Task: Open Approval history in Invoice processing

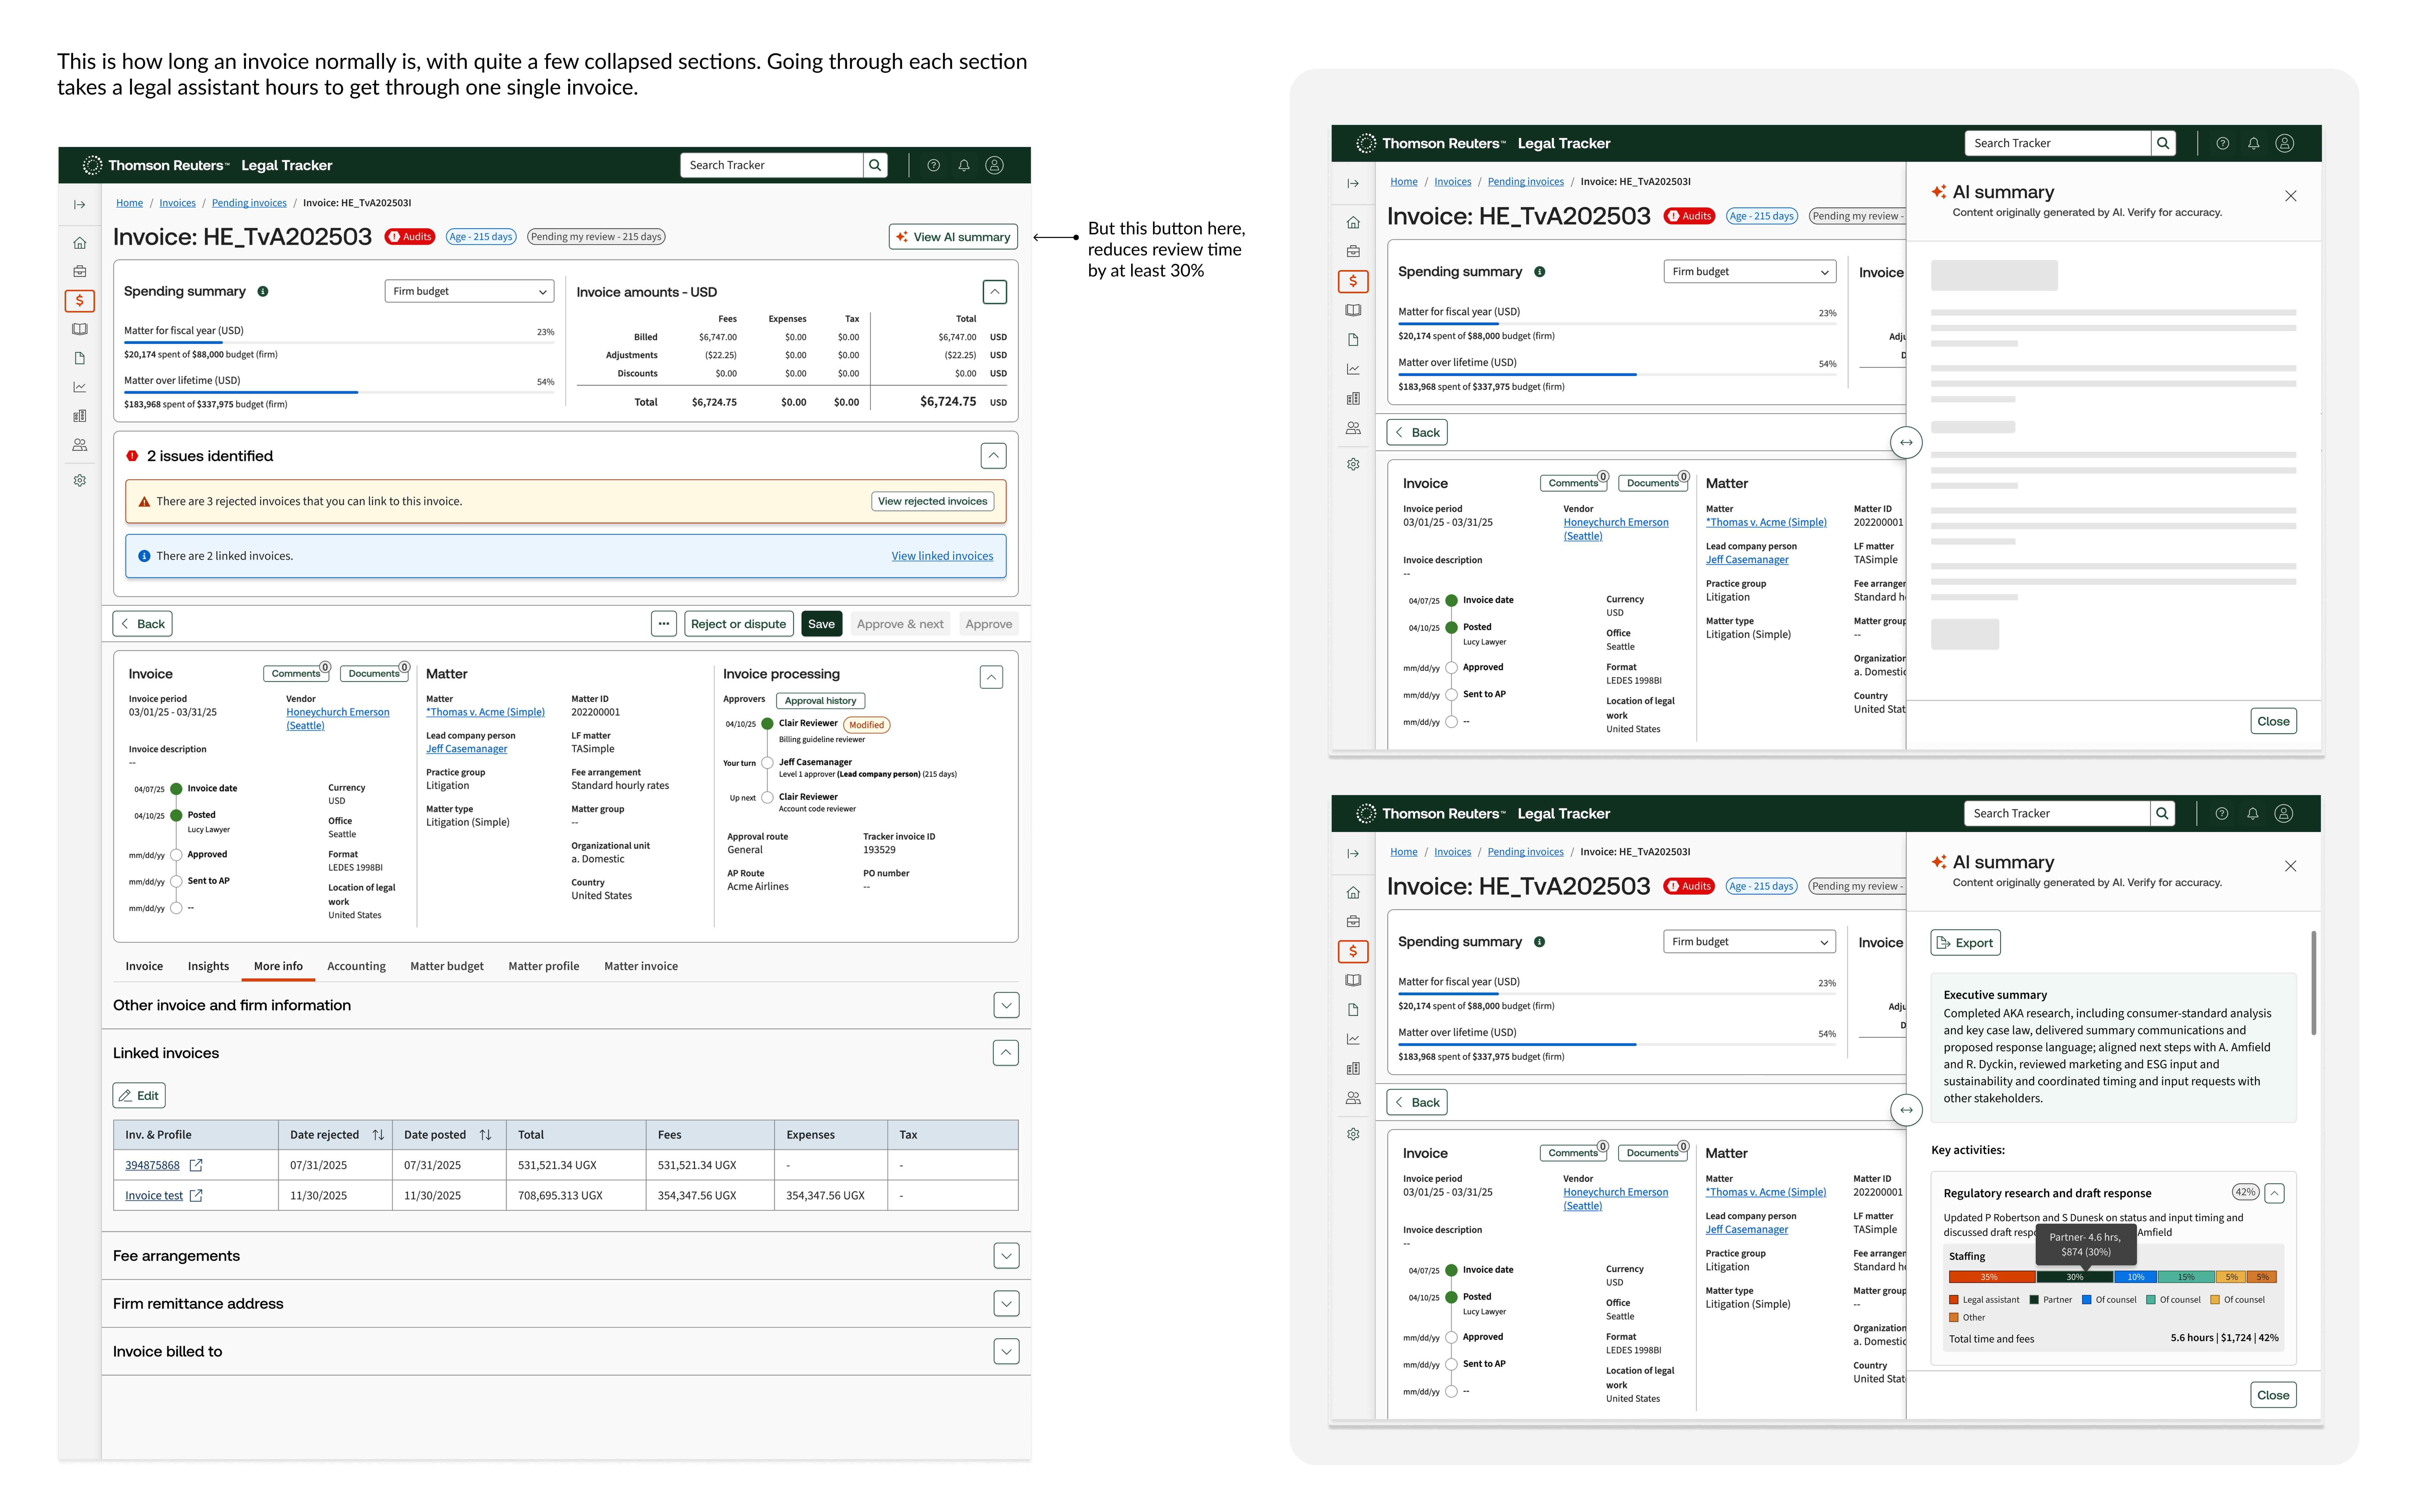Action: click(x=820, y=701)
